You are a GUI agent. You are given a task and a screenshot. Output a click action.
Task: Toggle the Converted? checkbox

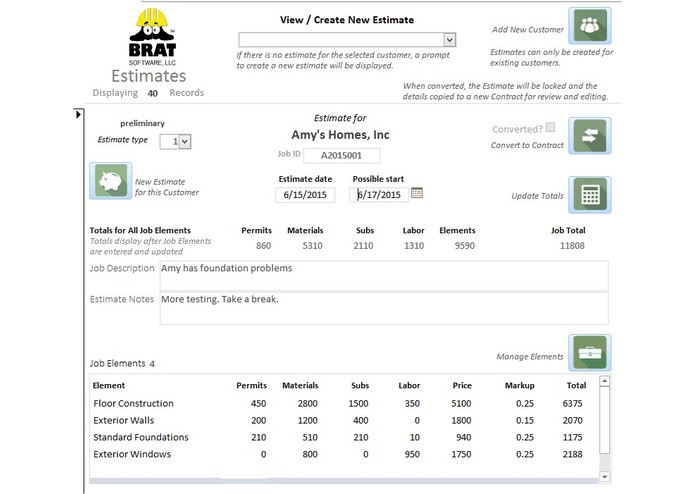(551, 128)
